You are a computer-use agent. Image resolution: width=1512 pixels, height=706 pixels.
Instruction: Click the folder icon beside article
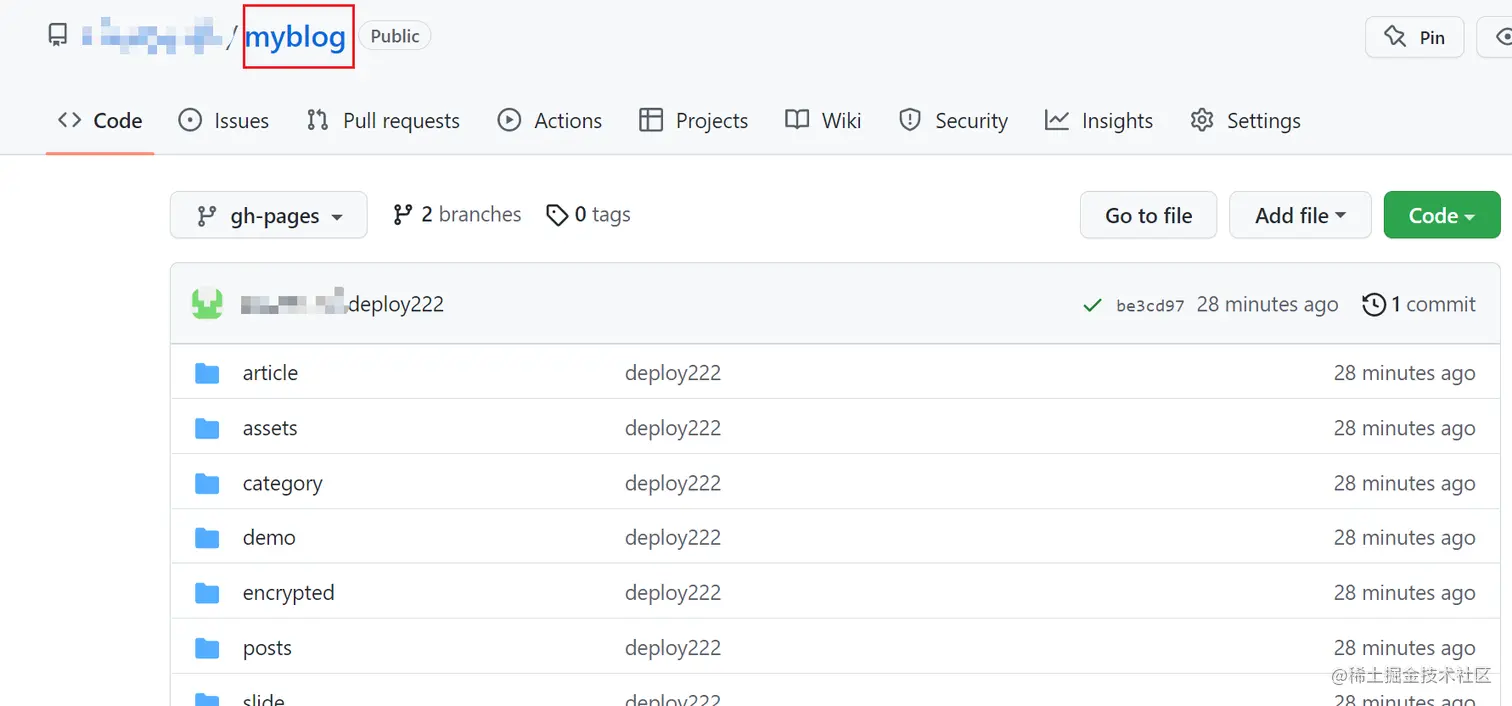coord(207,373)
